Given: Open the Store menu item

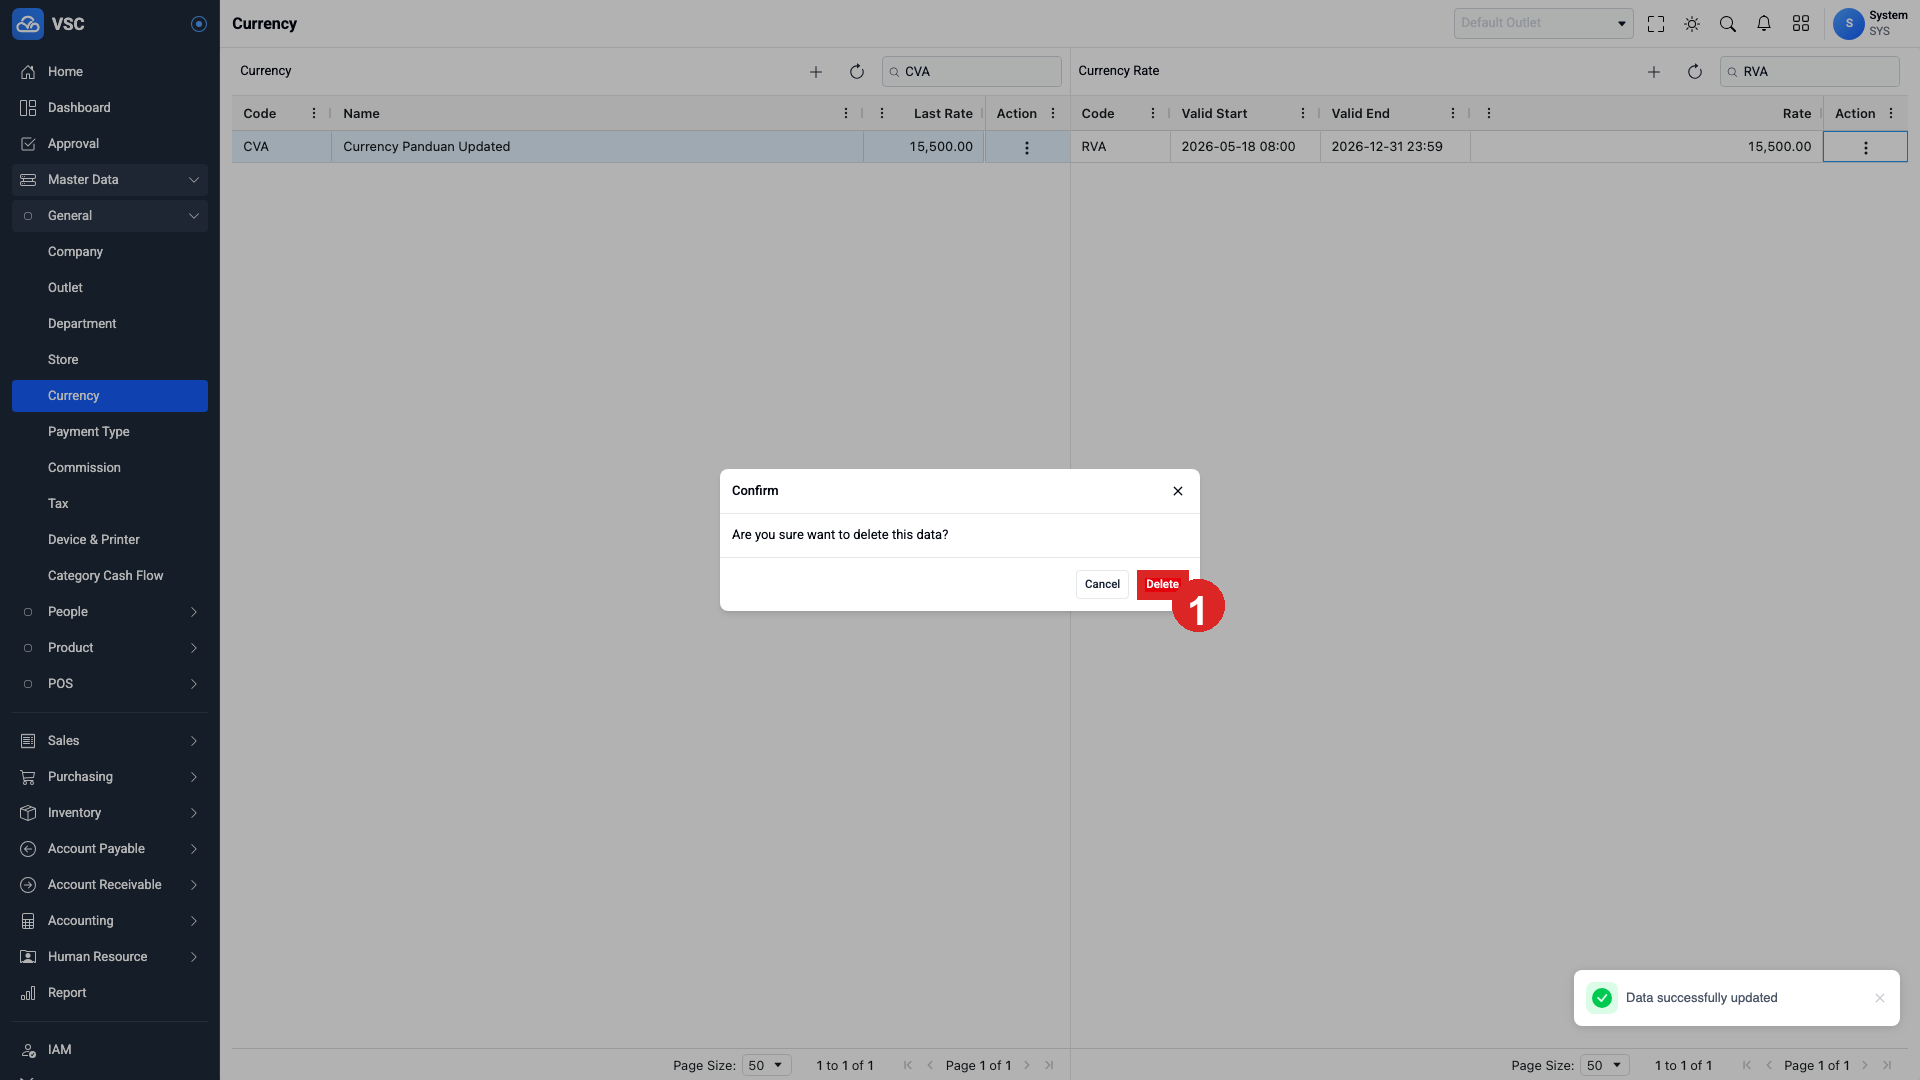Looking at the screenshot, I should tap(110, 360).
